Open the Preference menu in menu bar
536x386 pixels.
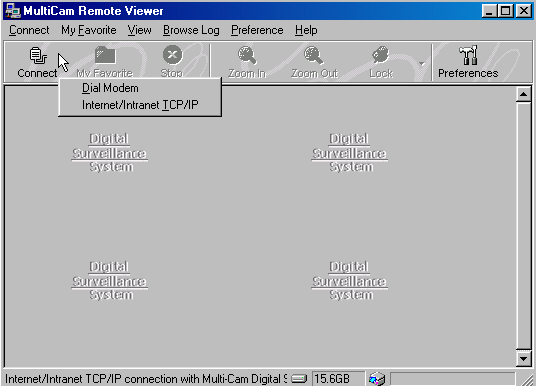(257, 30)
